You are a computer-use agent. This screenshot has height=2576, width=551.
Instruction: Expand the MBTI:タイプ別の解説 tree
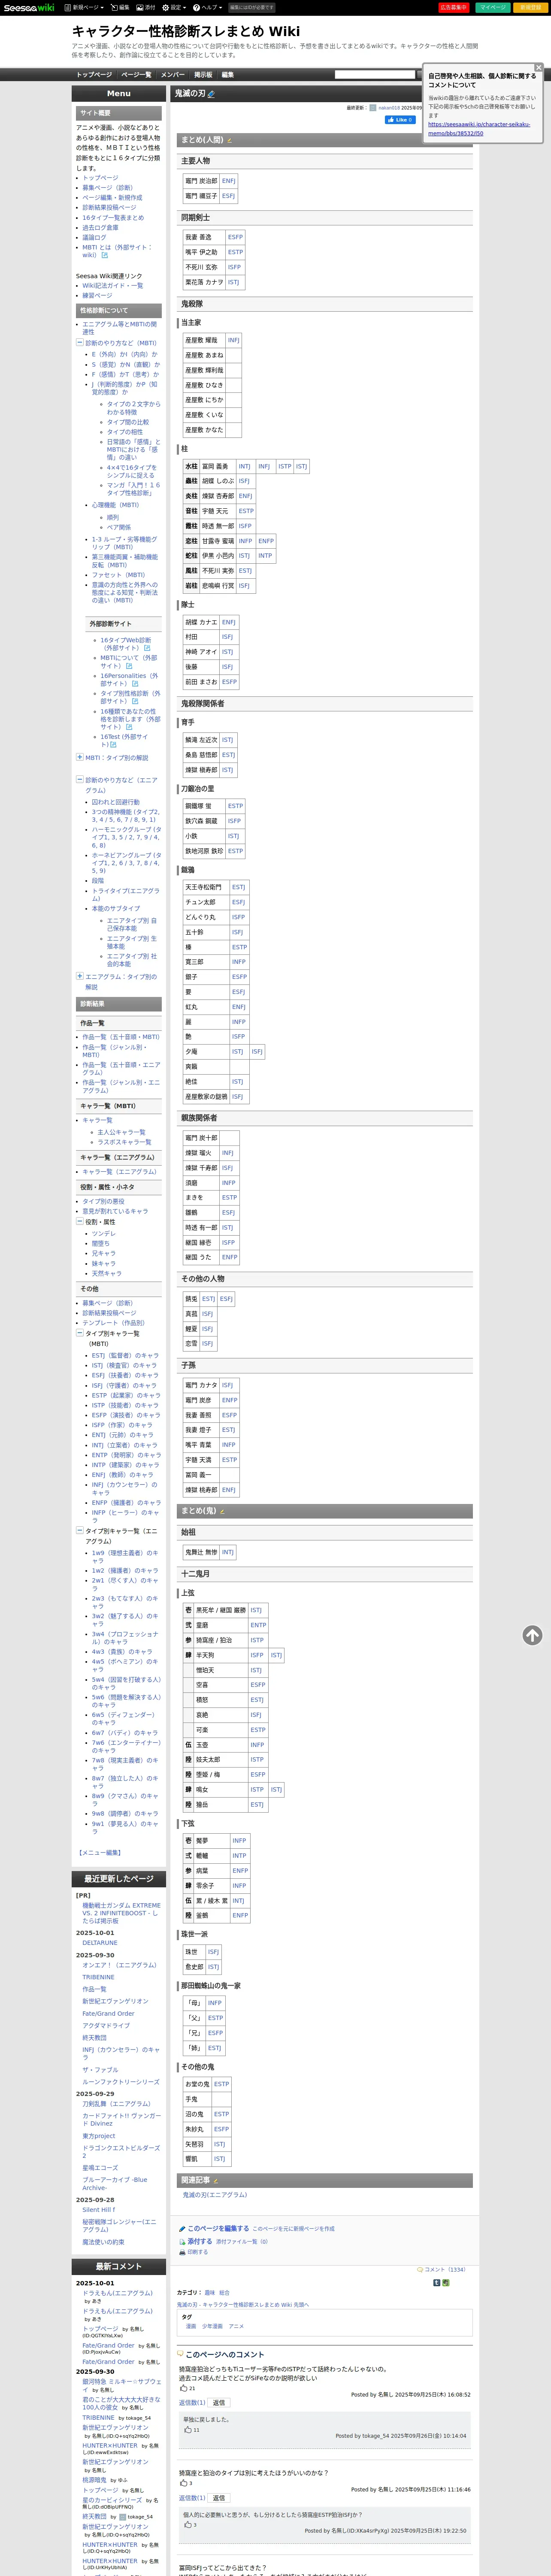pyautogui.click(x=79, y=757)
